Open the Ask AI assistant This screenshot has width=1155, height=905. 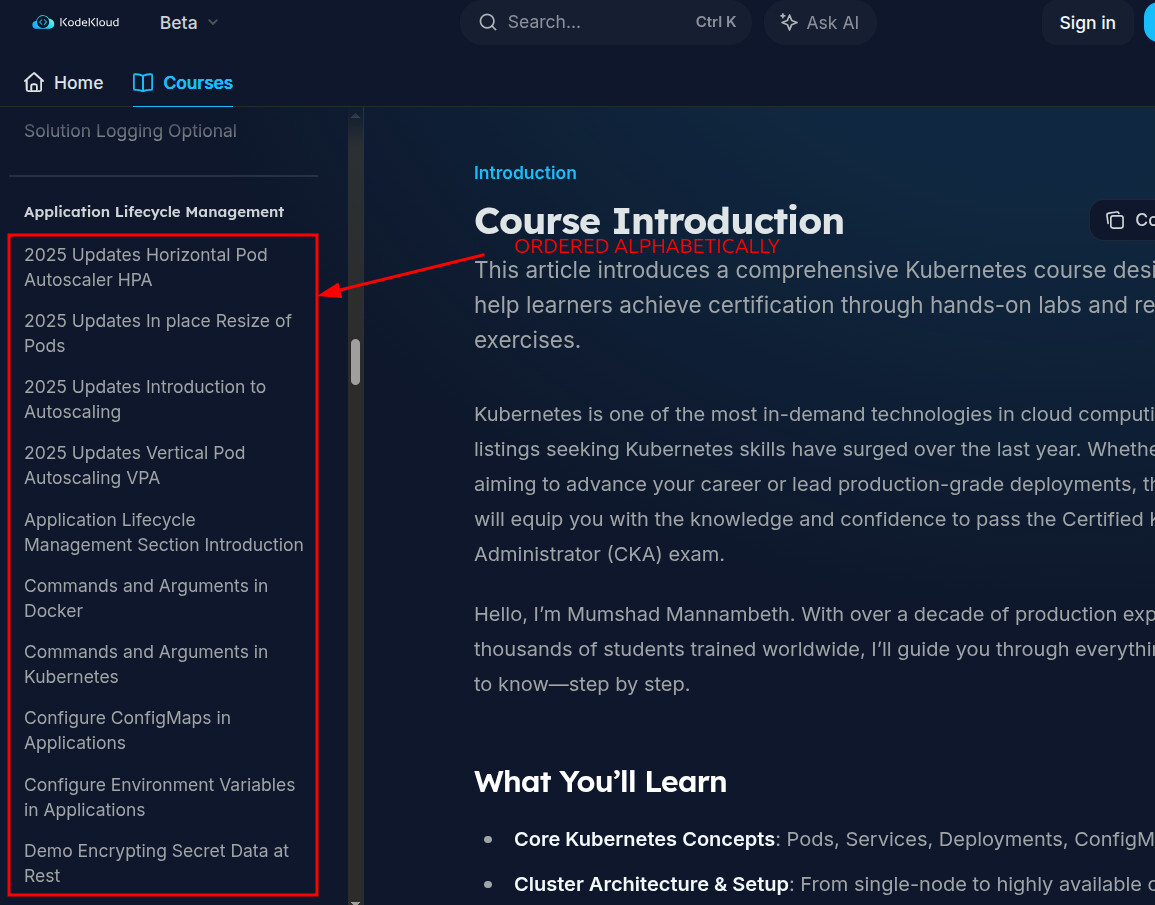(x=819, y=23)
